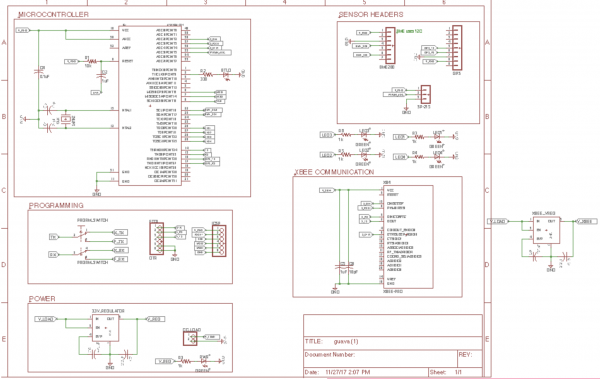Click the XBEE COMMUNICATION section heading
This screenshot has width=600, height=379.
(334, 172)
